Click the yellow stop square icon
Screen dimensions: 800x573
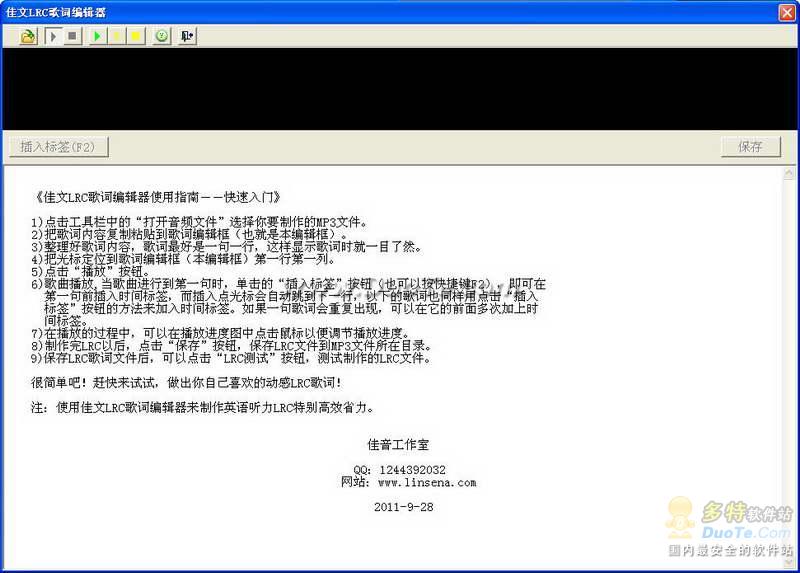tap(135, 36)
